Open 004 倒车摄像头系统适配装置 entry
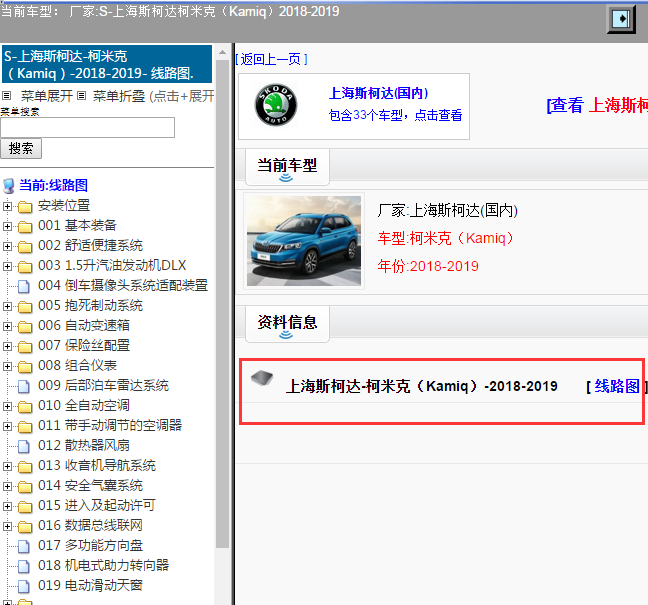This screenshot has height=605, width=648. [x=123, y=286]
